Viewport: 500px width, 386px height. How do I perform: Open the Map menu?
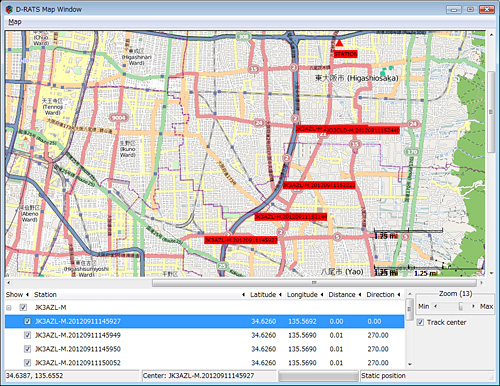[15, 22]
